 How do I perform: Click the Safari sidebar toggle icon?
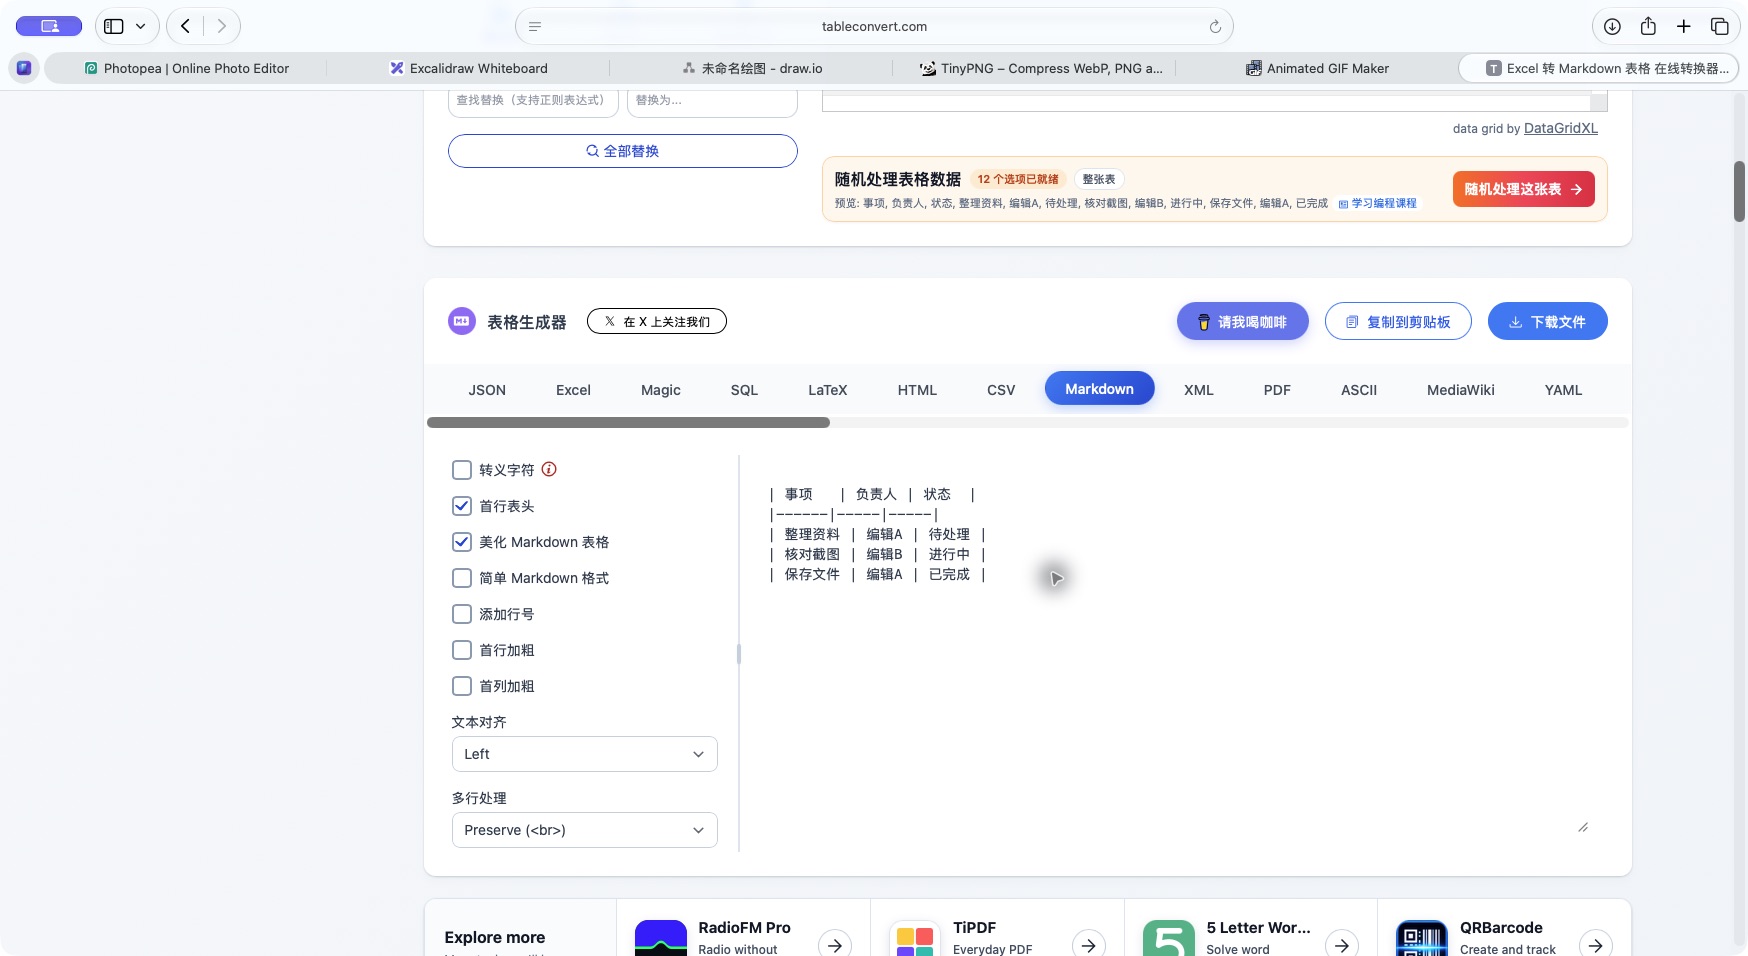pos(114,26)
